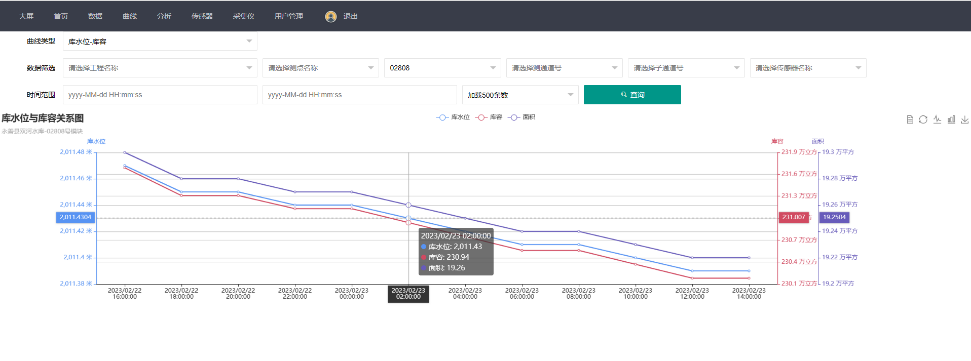Click the start time yyyy-MM-dd input field

tap(160, 95)
